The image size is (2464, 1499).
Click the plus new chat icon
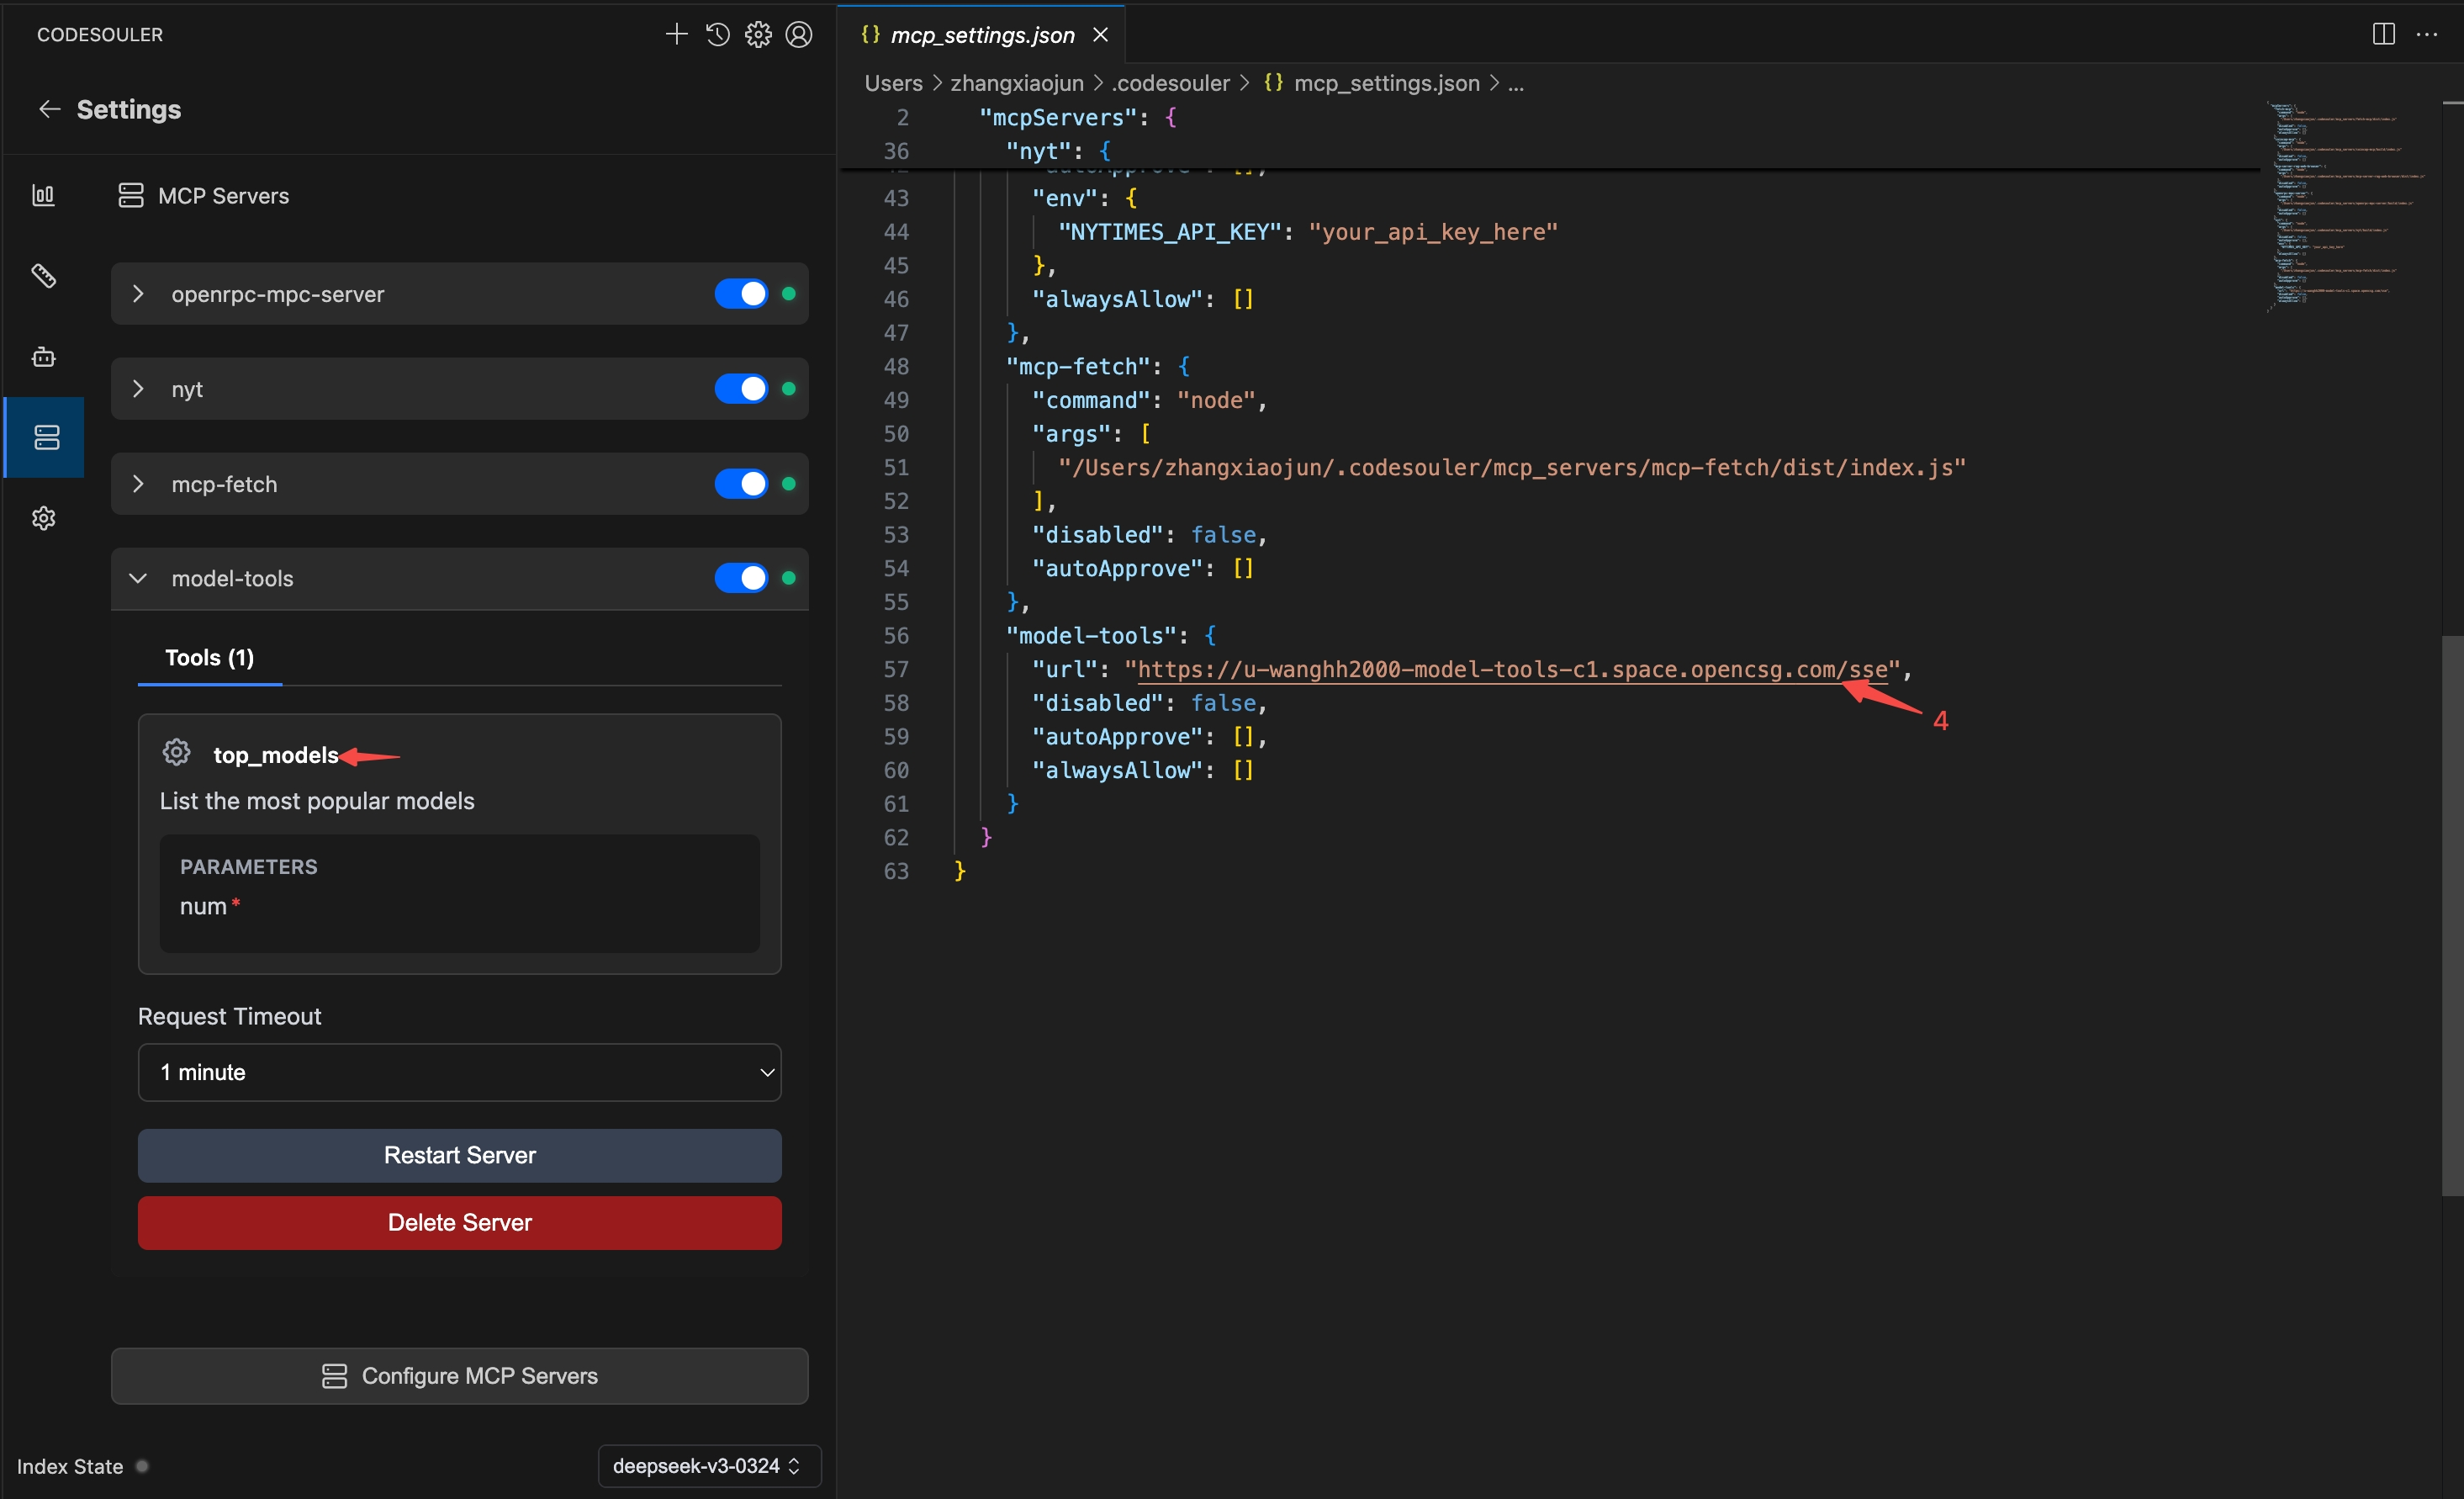[x=676, y=35]
